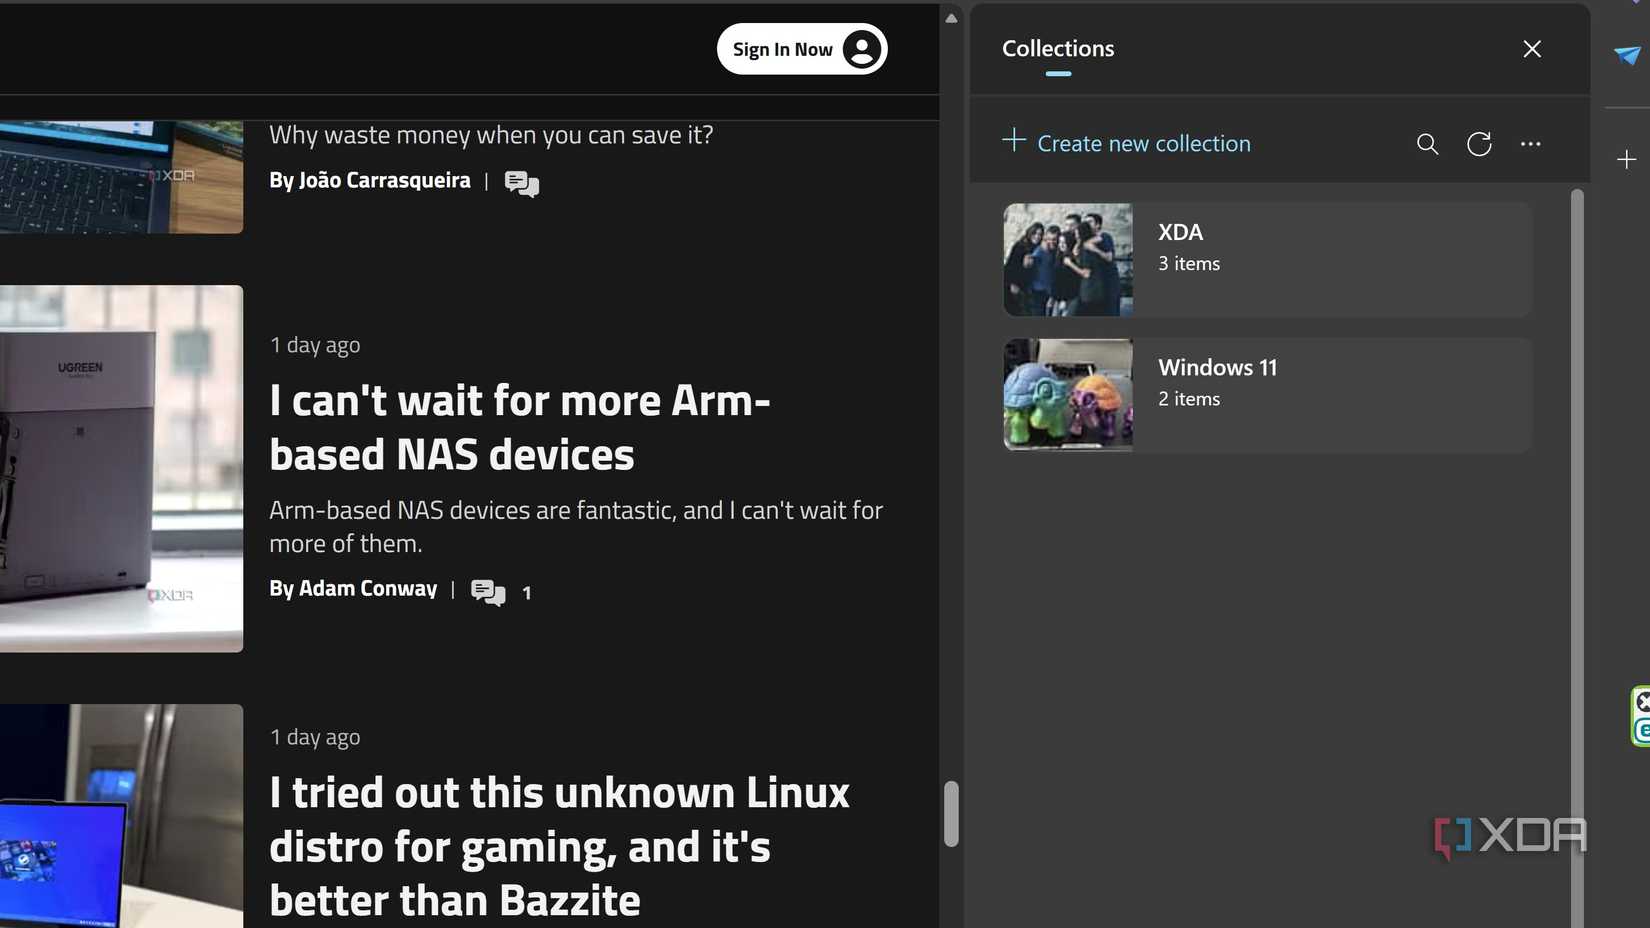Open search within the Collections panel
This screenshot has height=928, width=1650.
click(x=1427, y=144)
